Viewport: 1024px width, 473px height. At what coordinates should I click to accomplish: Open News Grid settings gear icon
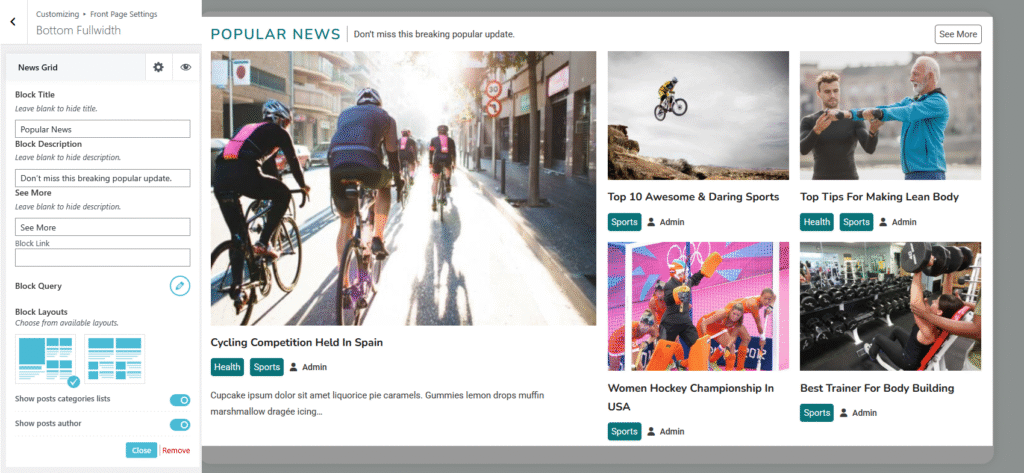pos(158,67)
